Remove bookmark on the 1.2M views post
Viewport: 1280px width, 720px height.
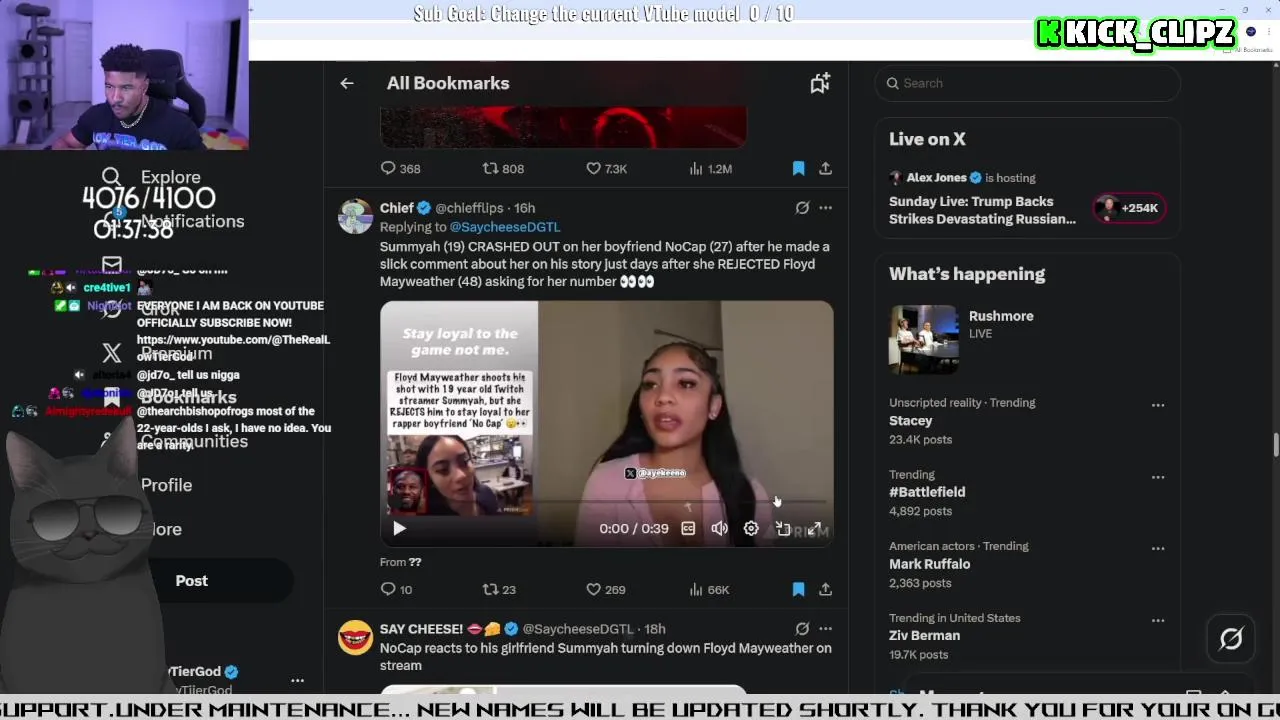click(798, 168)
